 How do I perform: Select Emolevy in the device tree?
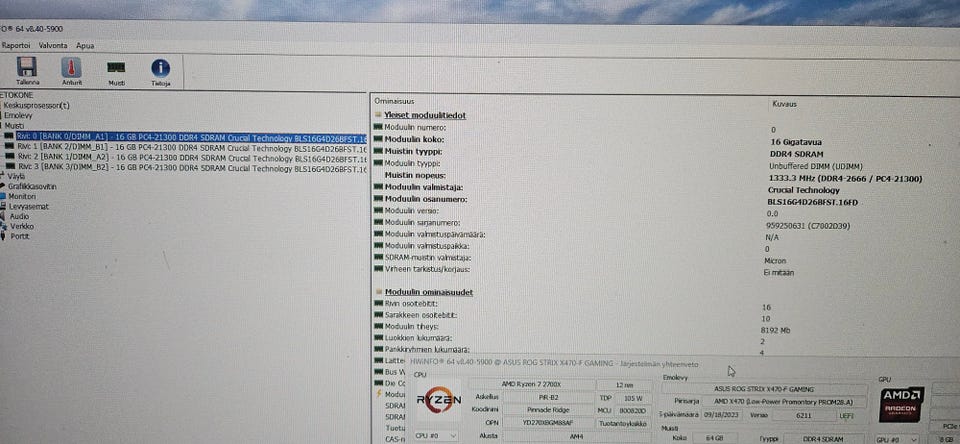click(x=18, y=115)
